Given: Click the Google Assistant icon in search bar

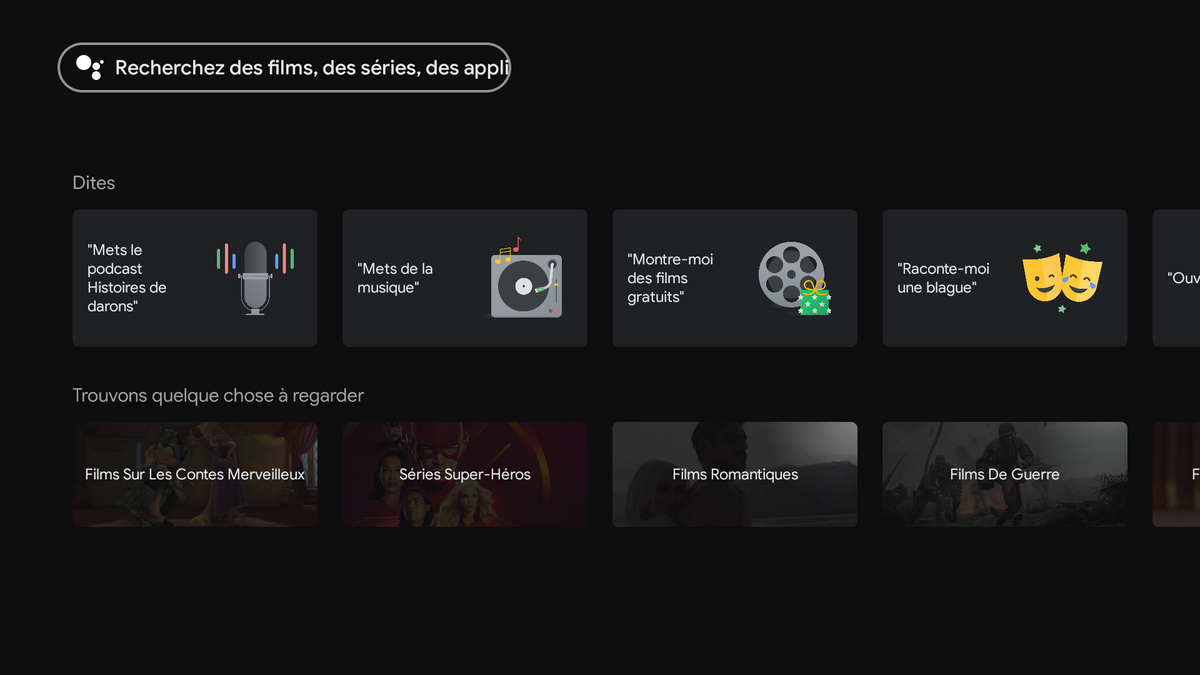Looking at the screenshot, I should pyautogui.click(x=89, y=67).
